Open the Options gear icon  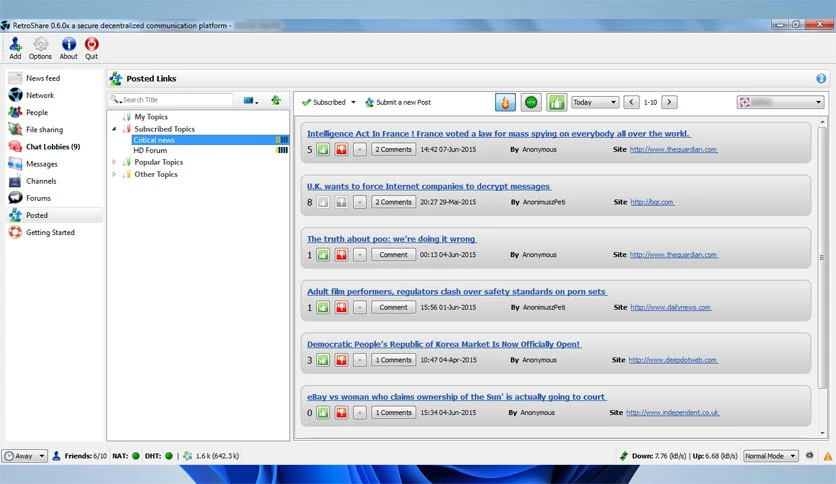click(40, 48)
